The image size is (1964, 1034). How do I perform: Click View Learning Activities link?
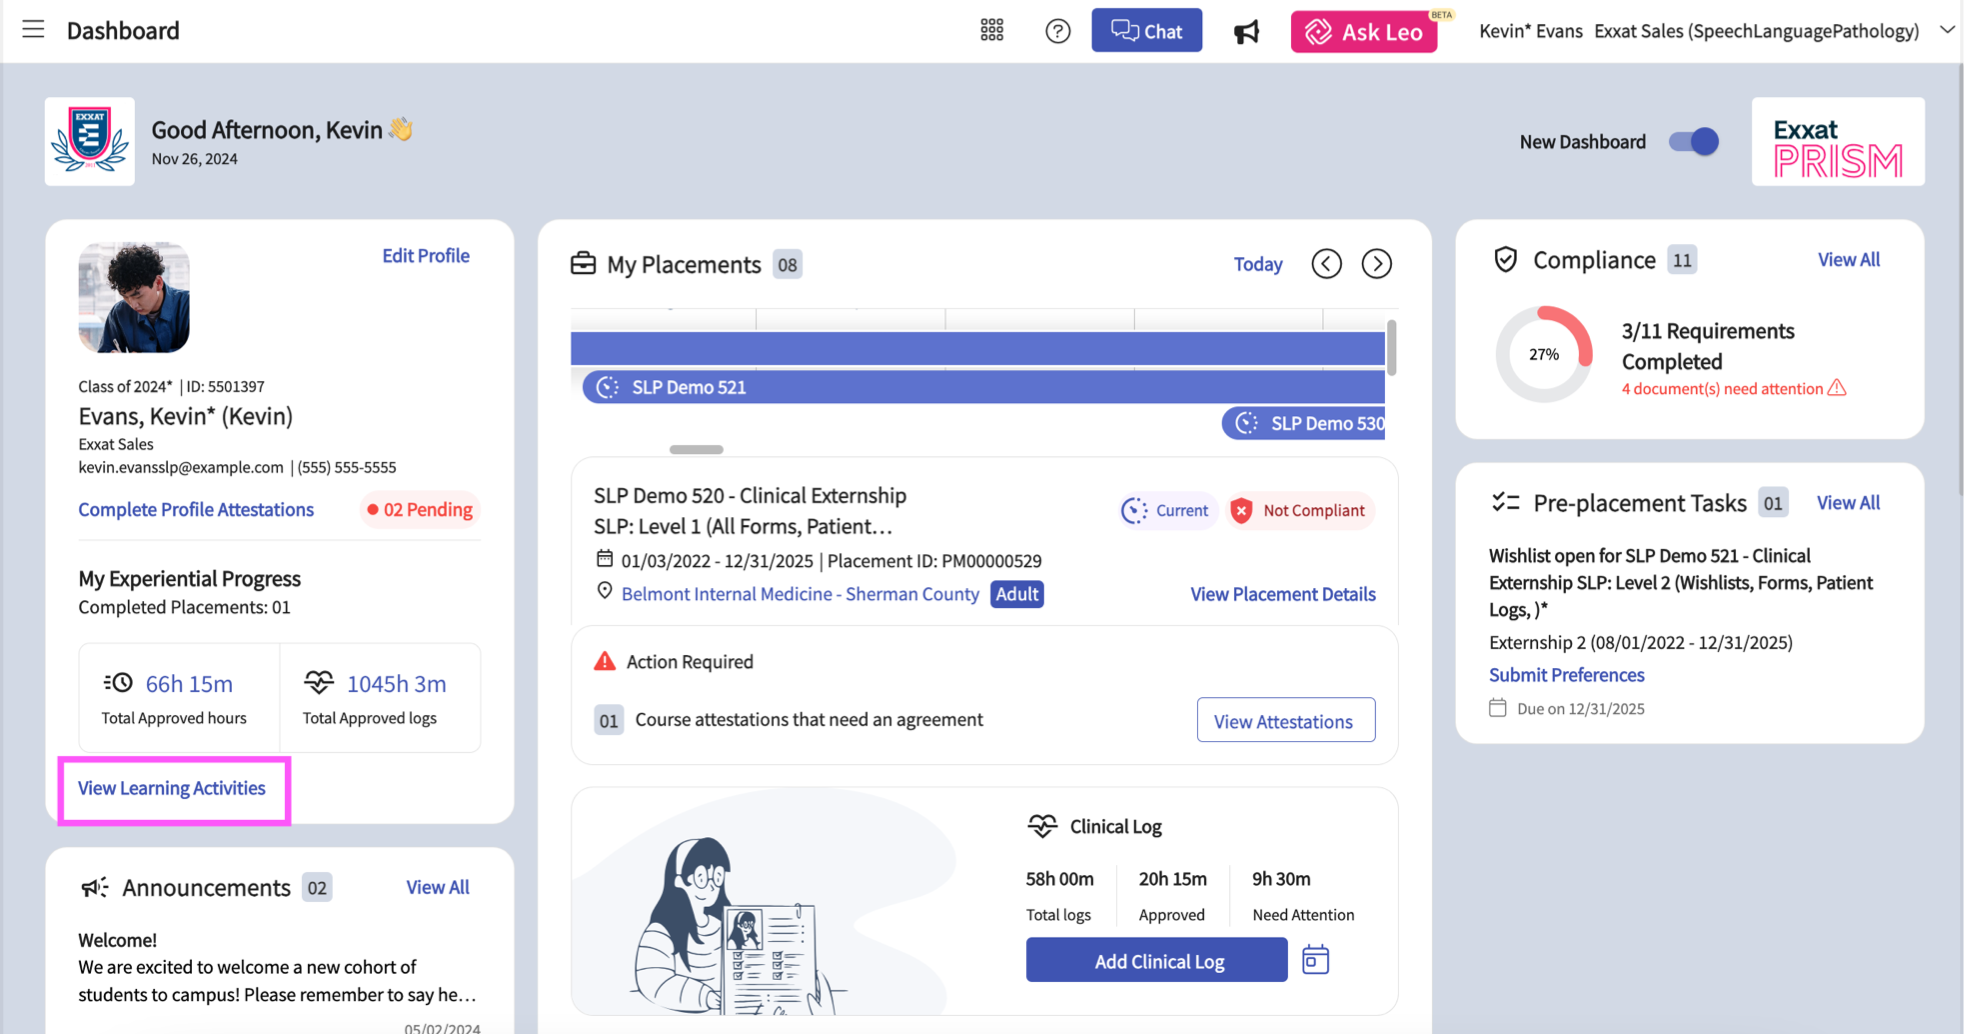click(172, 788)
